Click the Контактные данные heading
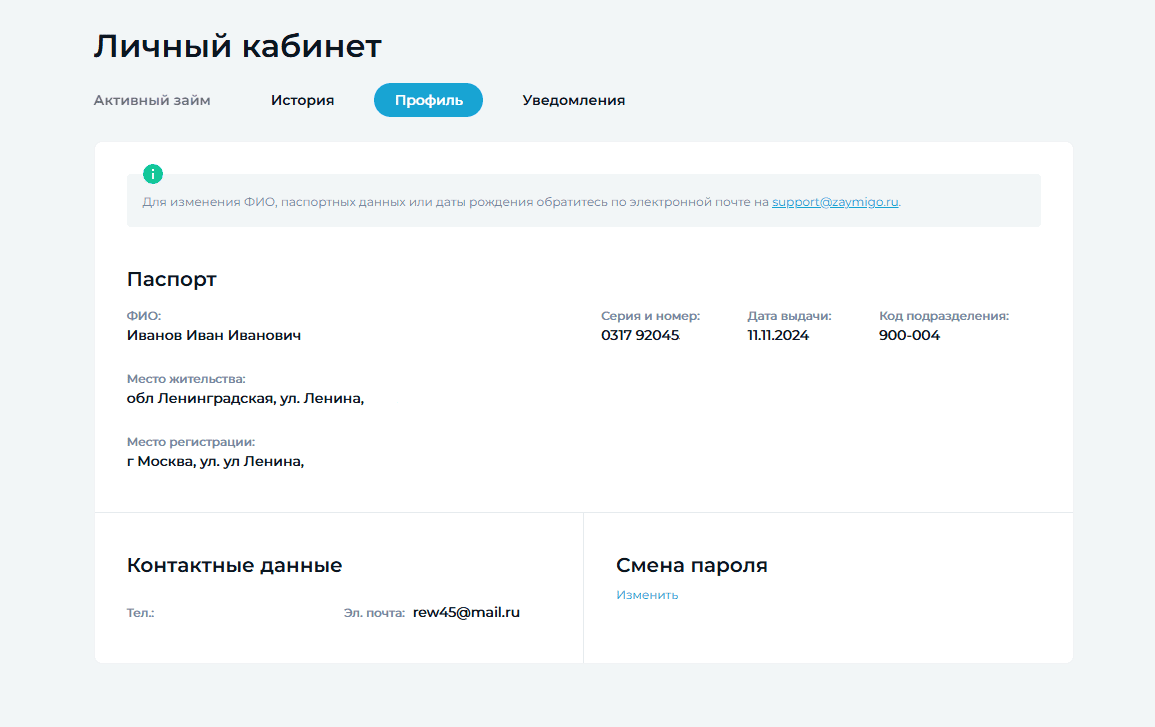The image size is (1155, 727). click(234, 565)
